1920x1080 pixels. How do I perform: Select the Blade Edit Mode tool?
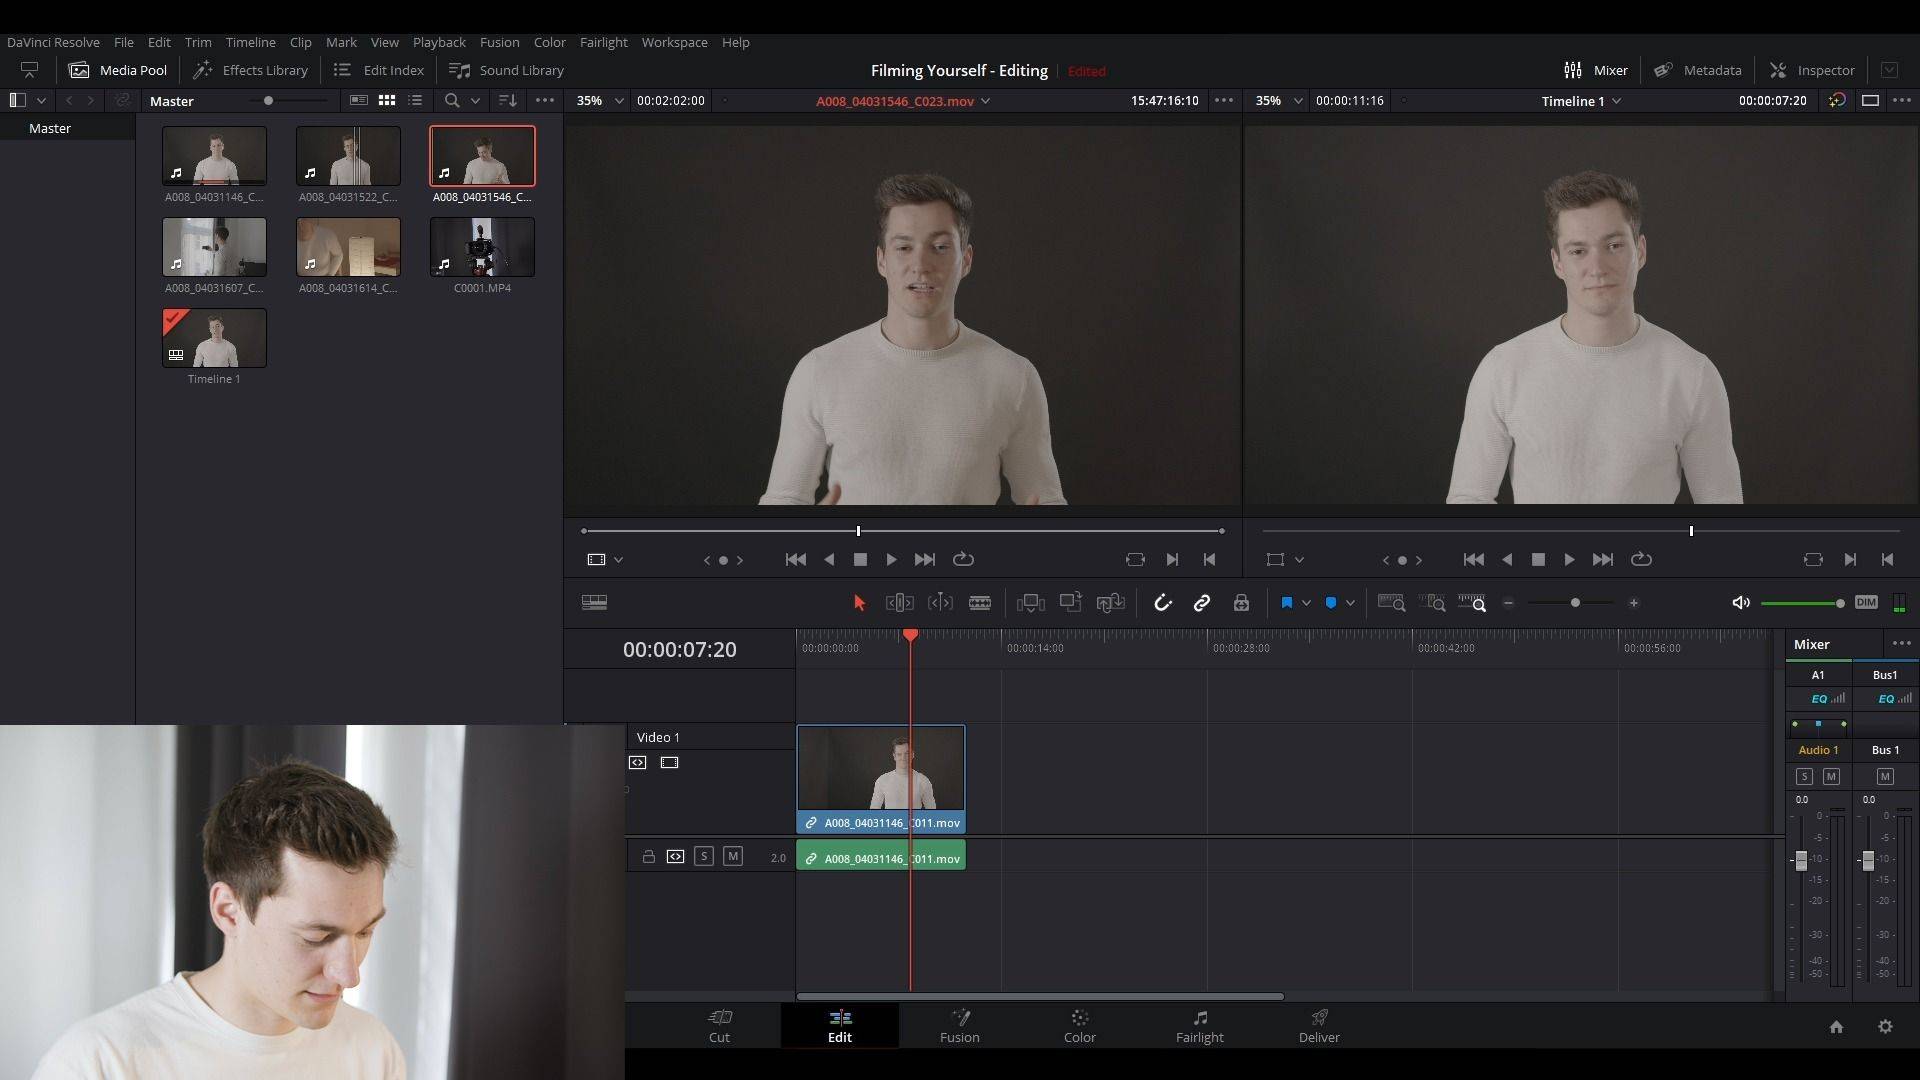[x=979, y=603]
